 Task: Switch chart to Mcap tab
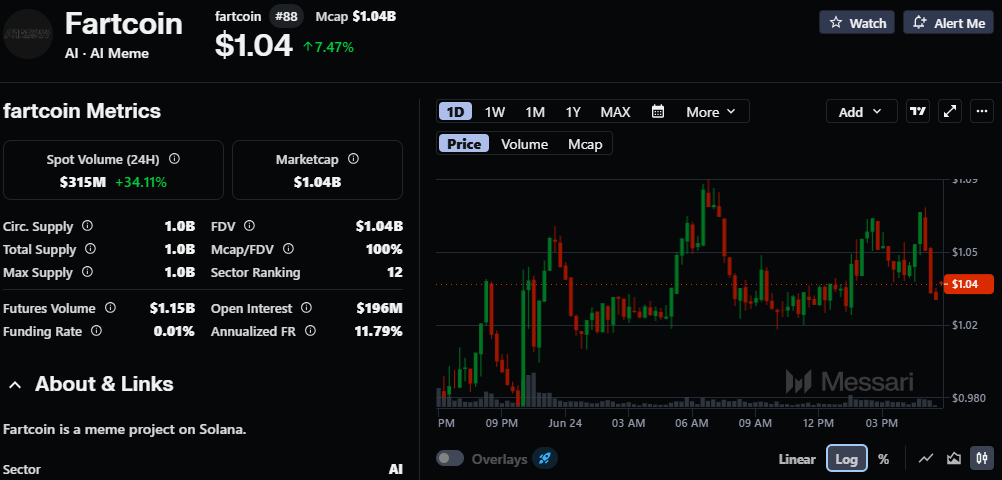coord(585,144)
